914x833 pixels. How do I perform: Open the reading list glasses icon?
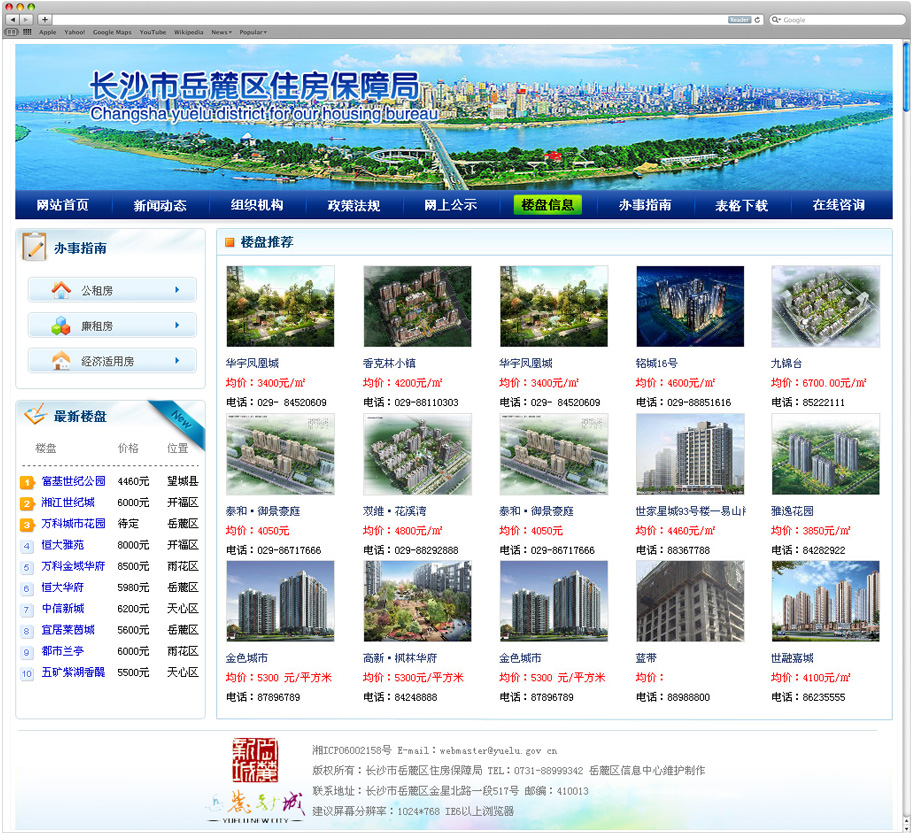pos(12,32)
